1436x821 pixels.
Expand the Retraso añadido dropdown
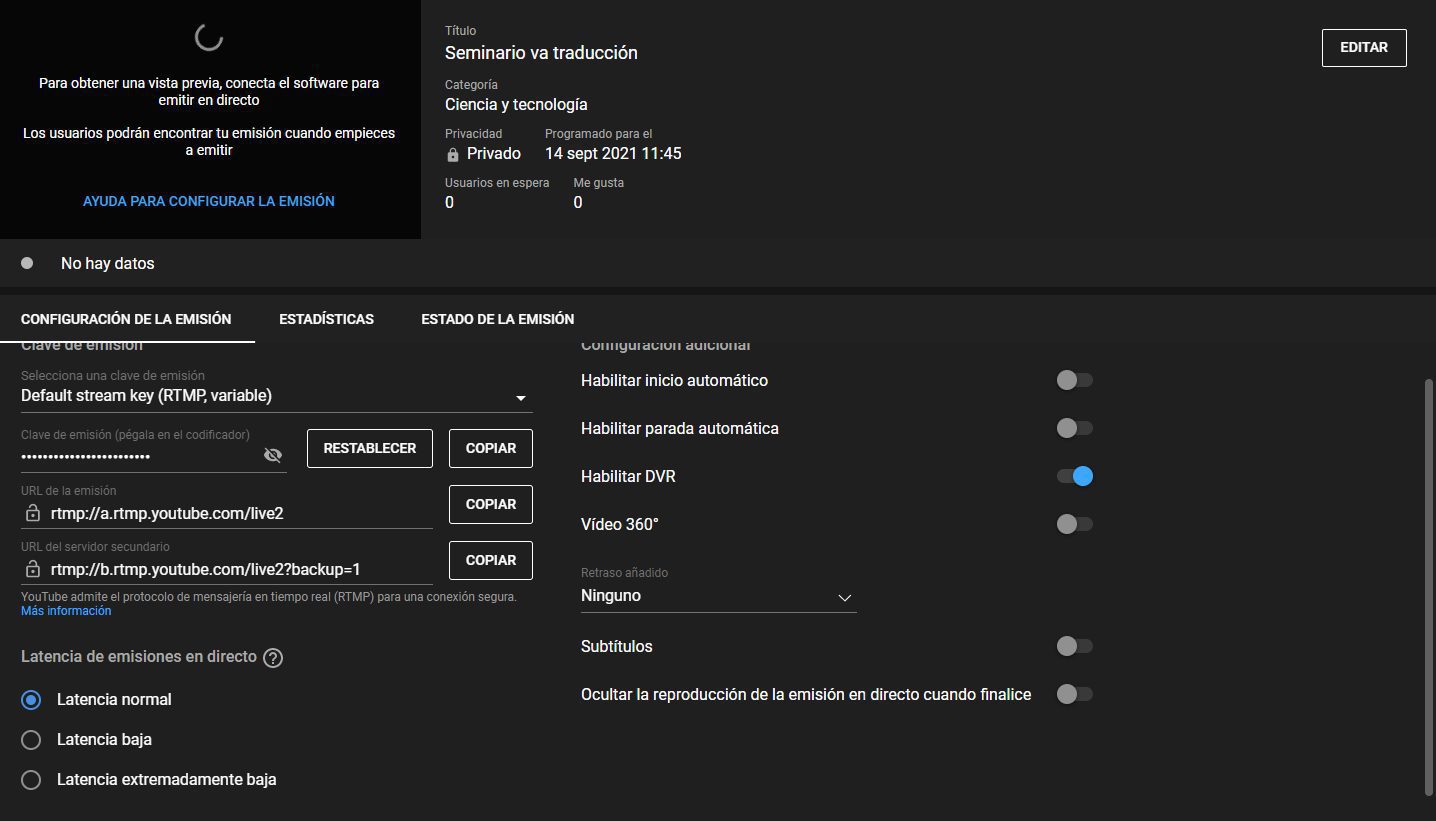tap(718, 596)
